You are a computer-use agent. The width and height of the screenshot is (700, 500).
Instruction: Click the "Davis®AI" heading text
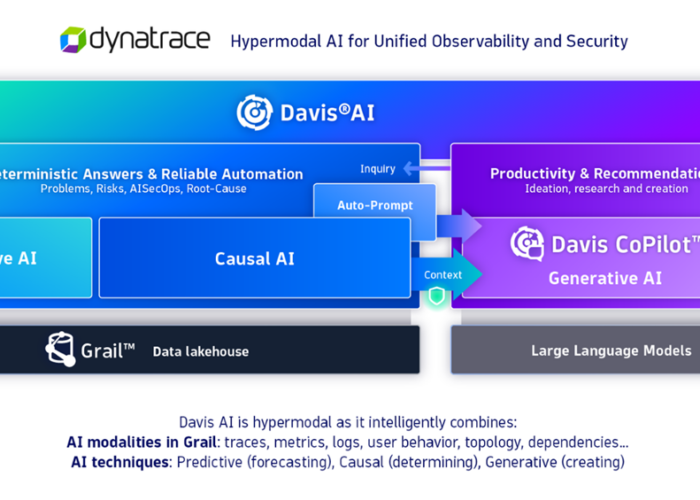coord(327,112)
